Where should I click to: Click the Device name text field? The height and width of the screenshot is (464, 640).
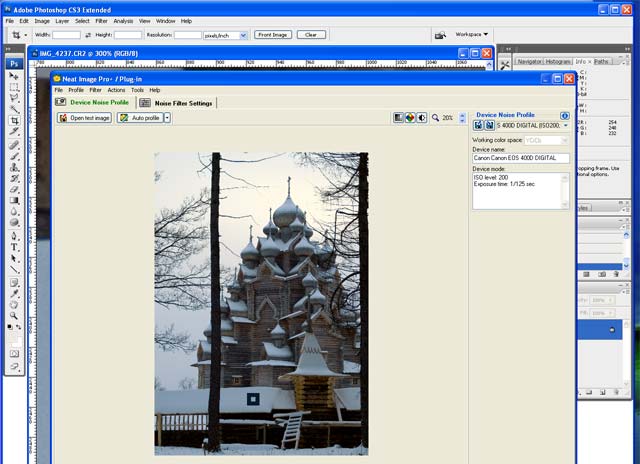tap(520, 158)
